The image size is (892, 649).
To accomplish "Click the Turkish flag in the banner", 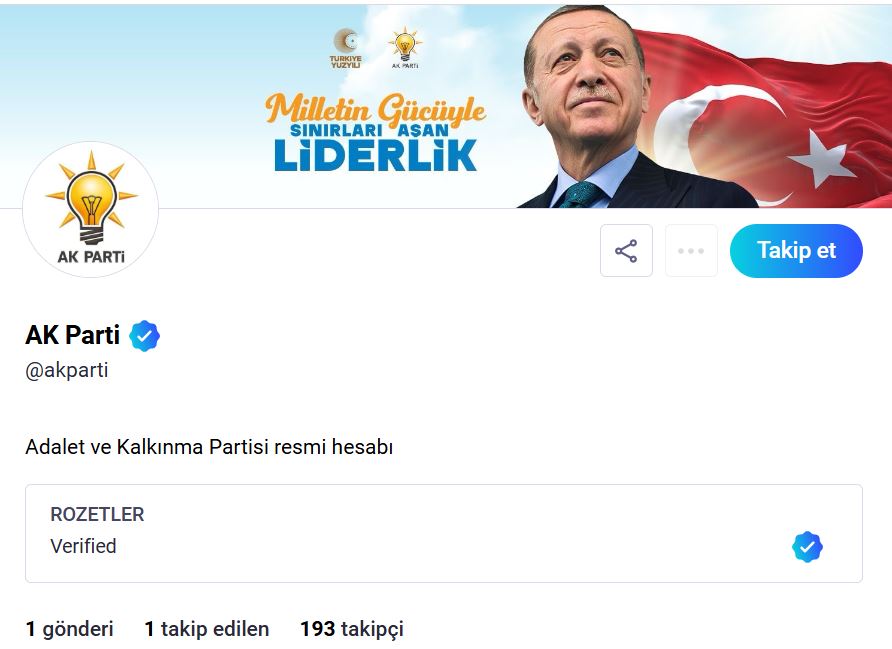I will point(770,110).
